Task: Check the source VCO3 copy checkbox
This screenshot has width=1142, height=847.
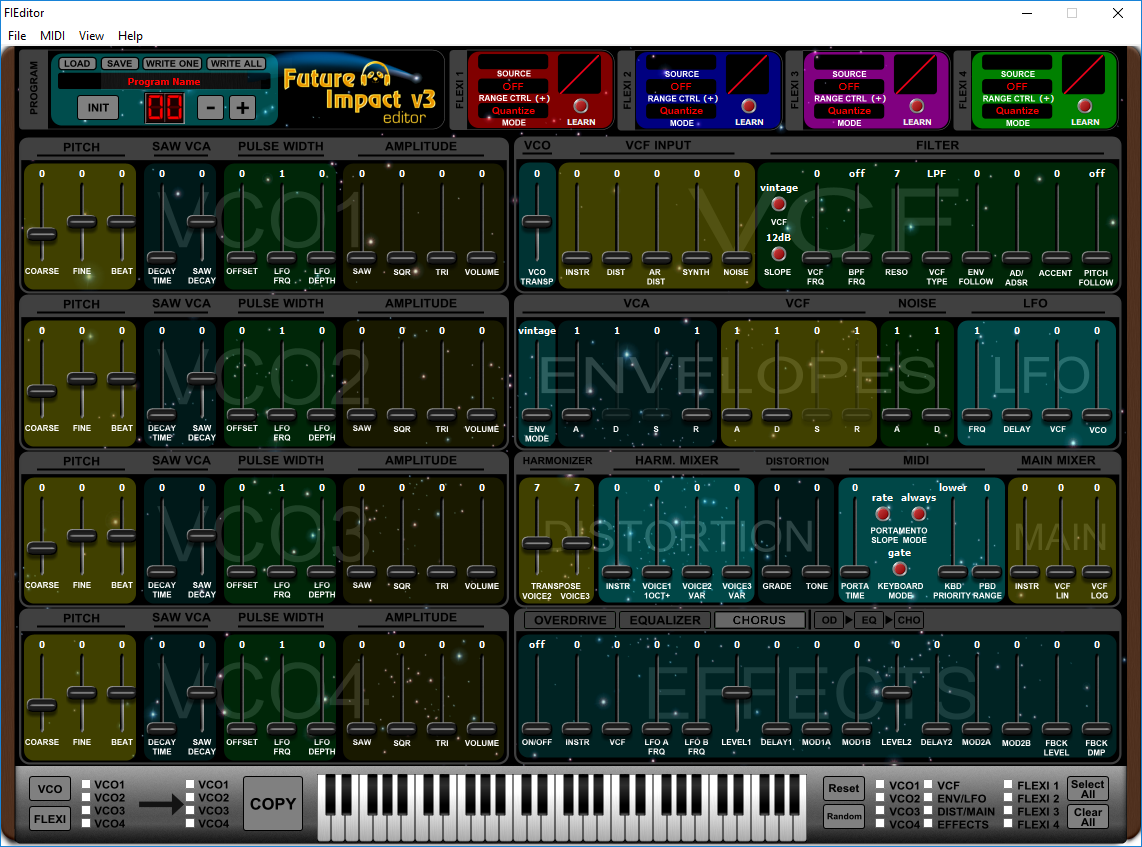Action: (86, 811)
